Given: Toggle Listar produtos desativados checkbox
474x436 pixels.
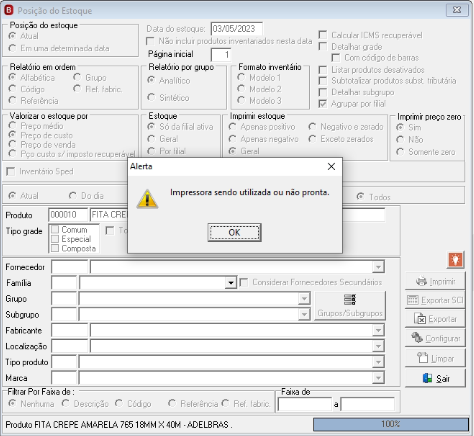Looking at the screenshot, I should [323, 70].
